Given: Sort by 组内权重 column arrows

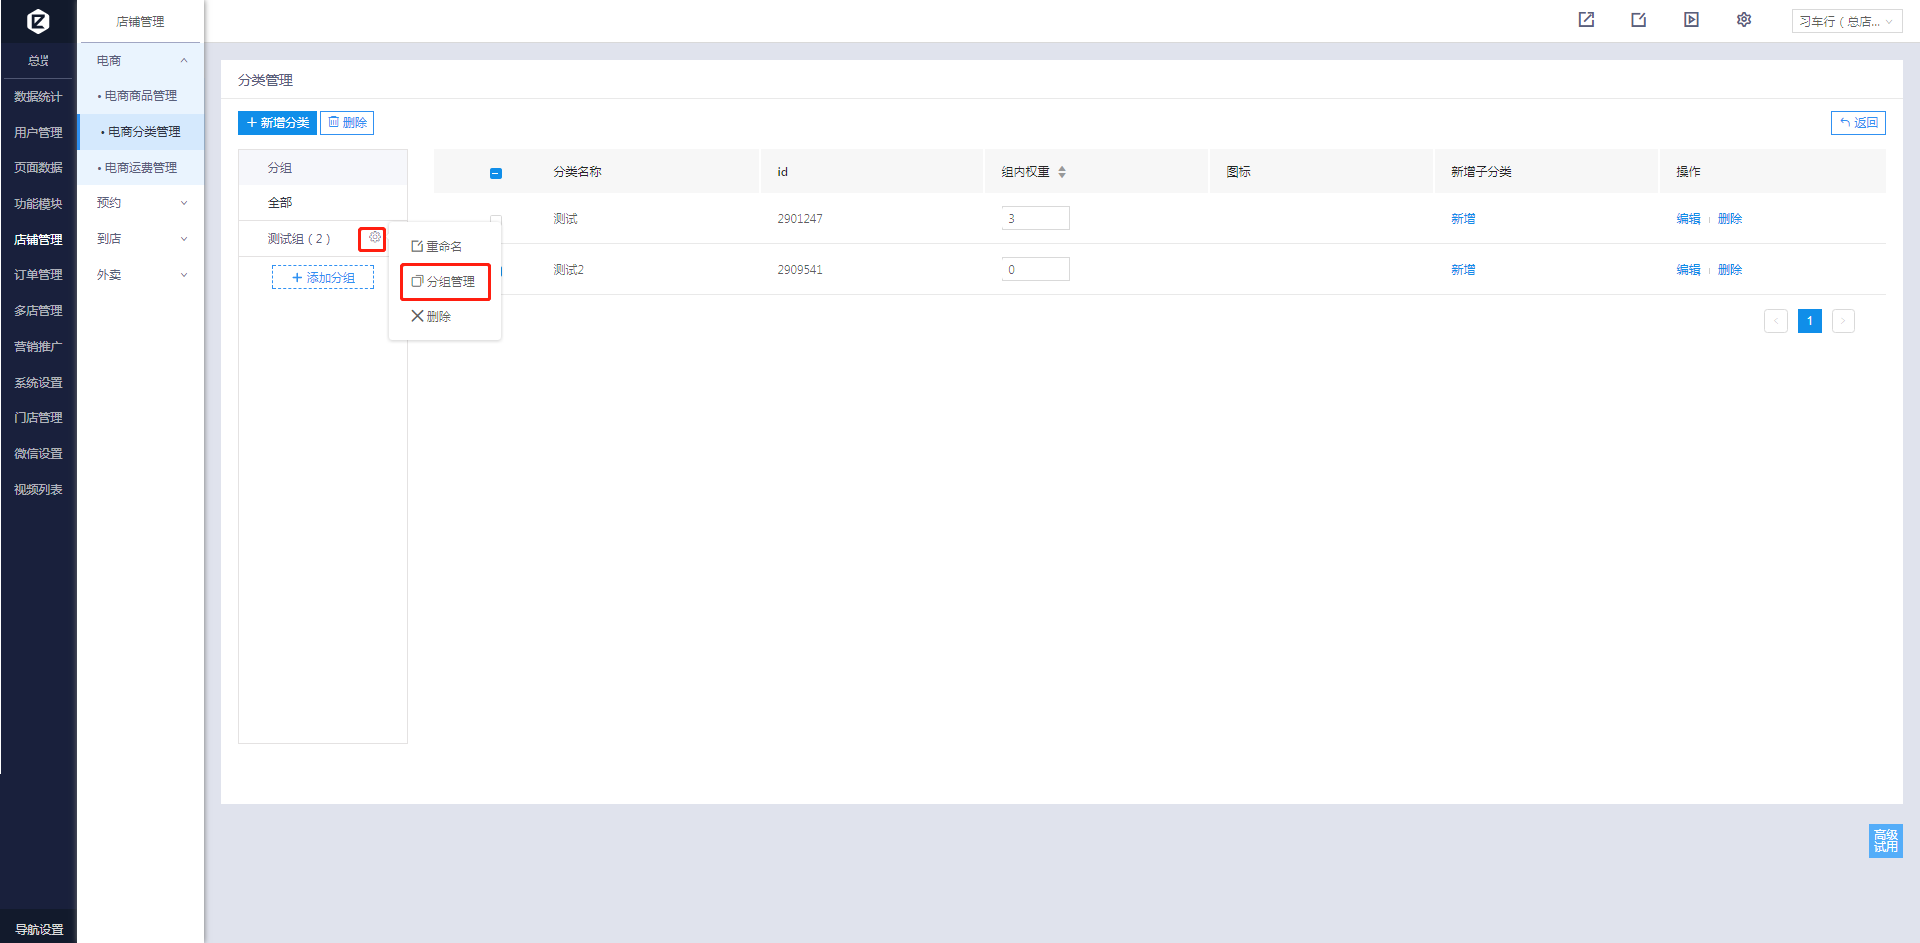Looking at the screenshot, I should (1062, 172).
